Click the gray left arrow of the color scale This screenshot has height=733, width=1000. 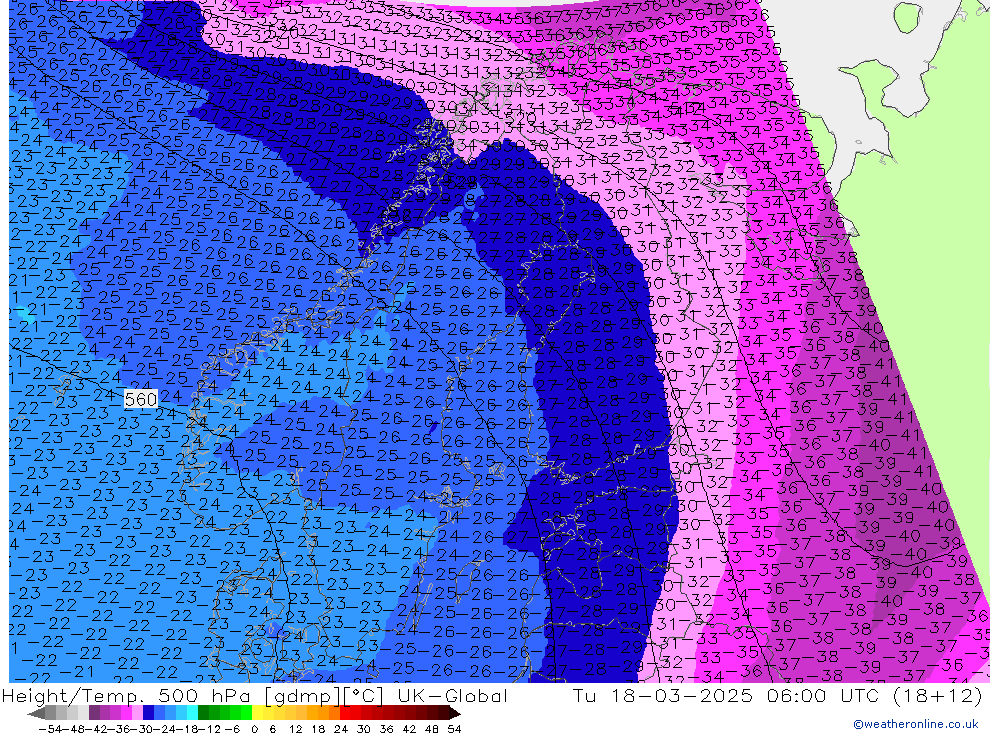(36, 713)
